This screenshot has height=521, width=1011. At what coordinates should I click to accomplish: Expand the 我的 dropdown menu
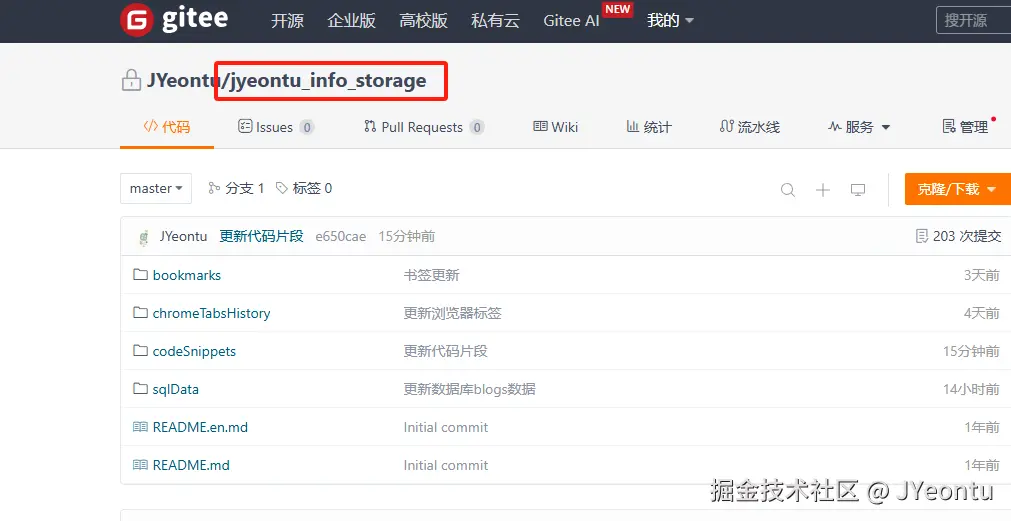[x=671, y=21]
